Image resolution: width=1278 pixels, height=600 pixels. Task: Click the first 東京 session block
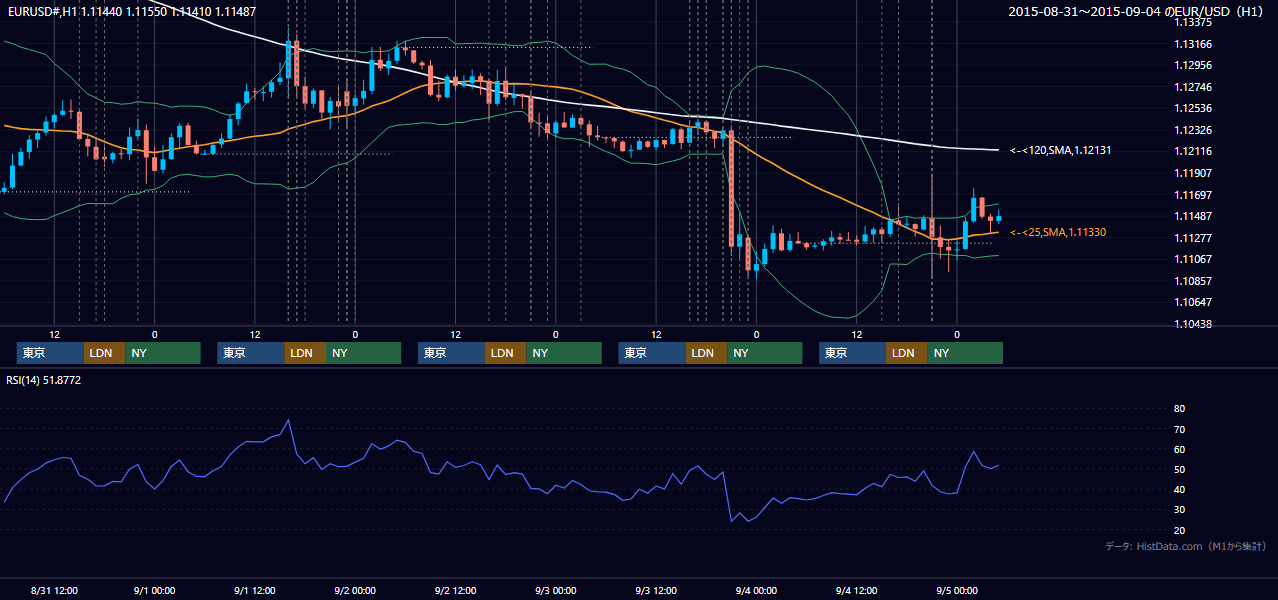point(51,353)
